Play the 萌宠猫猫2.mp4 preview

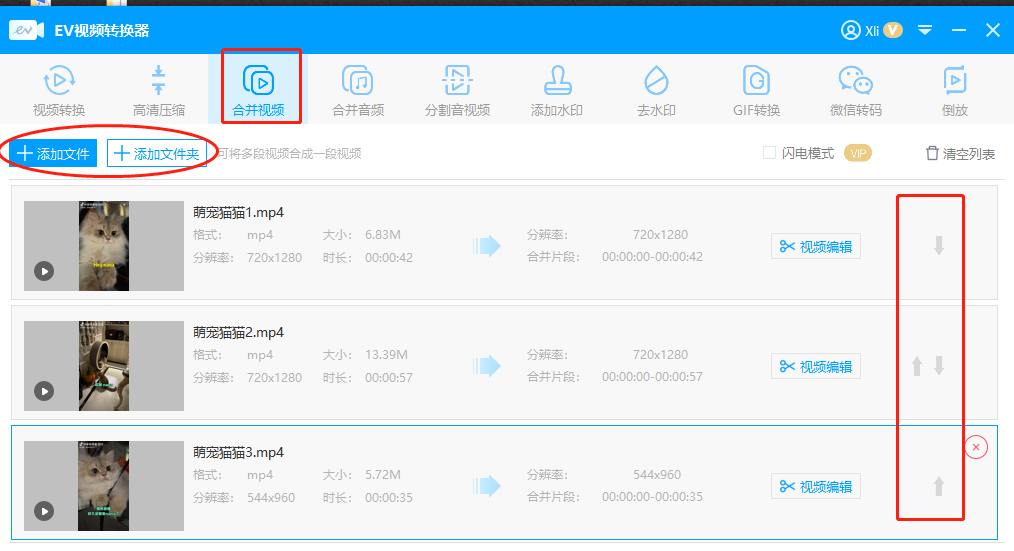44,391
